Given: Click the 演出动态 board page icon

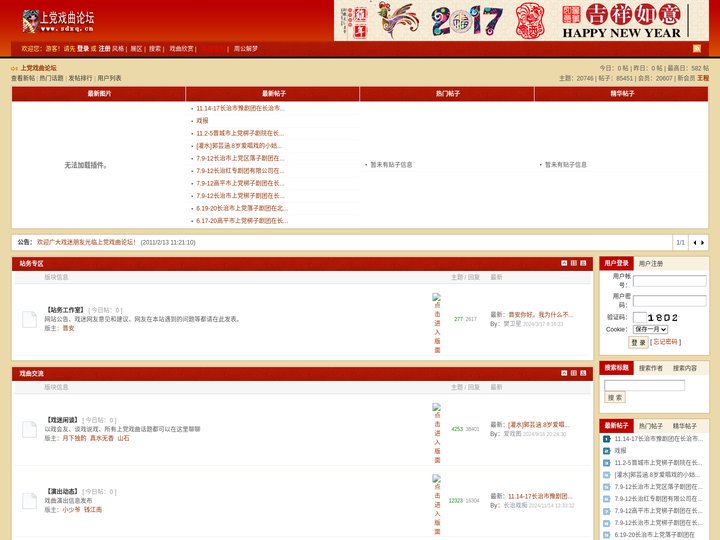Looking at the screenshot, I should [x=29, y=501].
